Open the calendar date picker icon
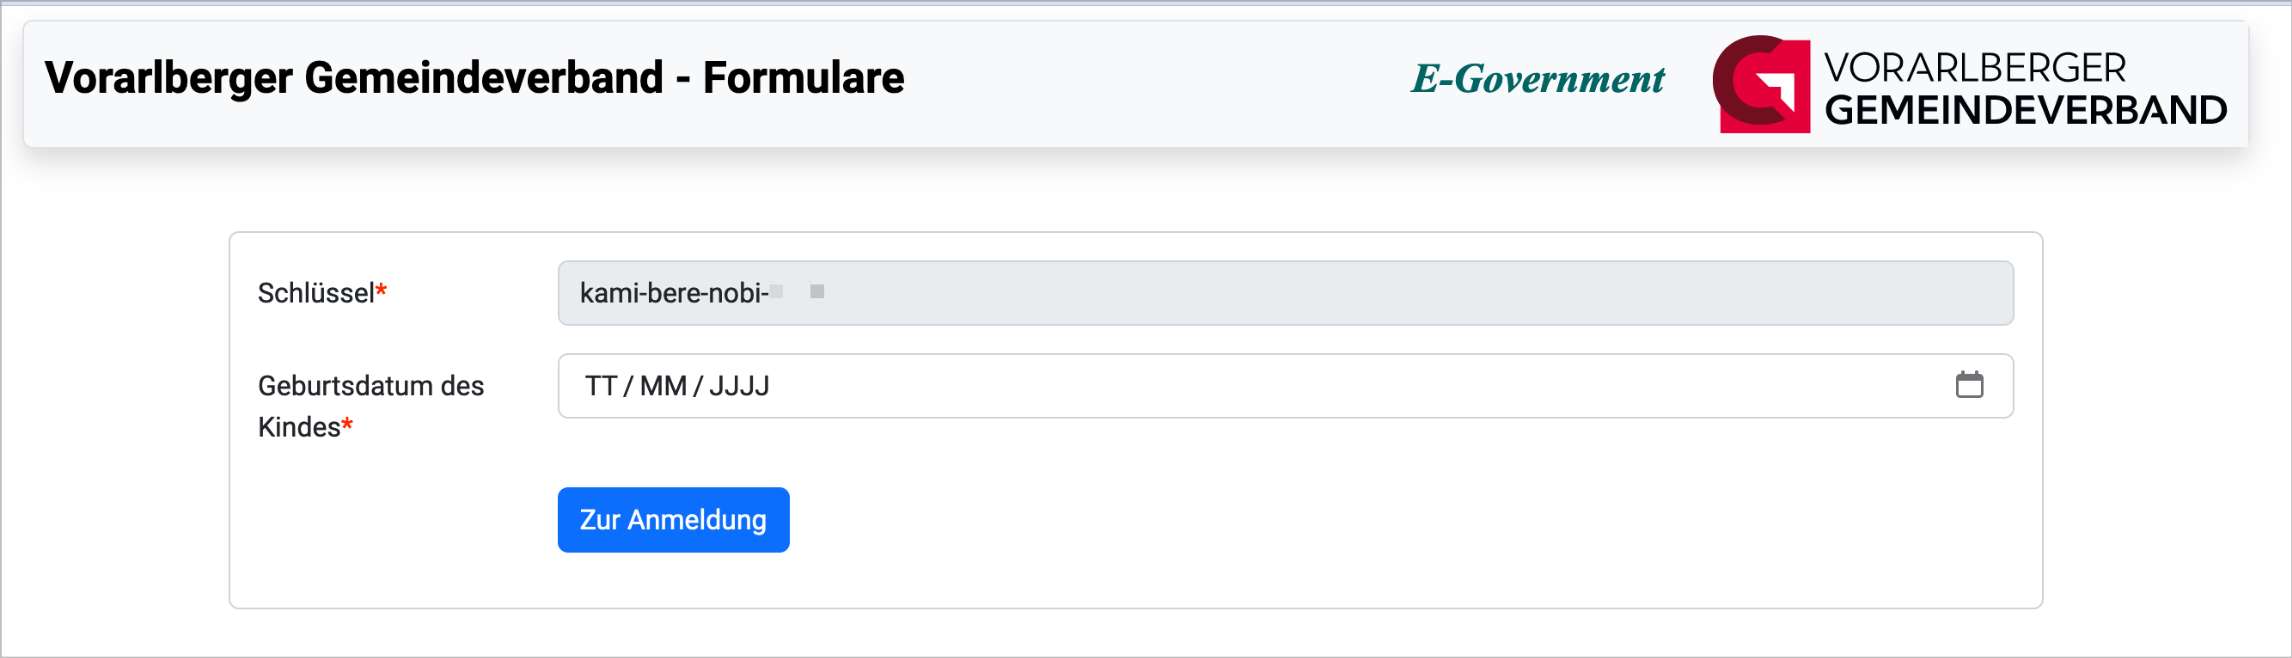Screen dimensions: 2292x658 pos(1969,385)
